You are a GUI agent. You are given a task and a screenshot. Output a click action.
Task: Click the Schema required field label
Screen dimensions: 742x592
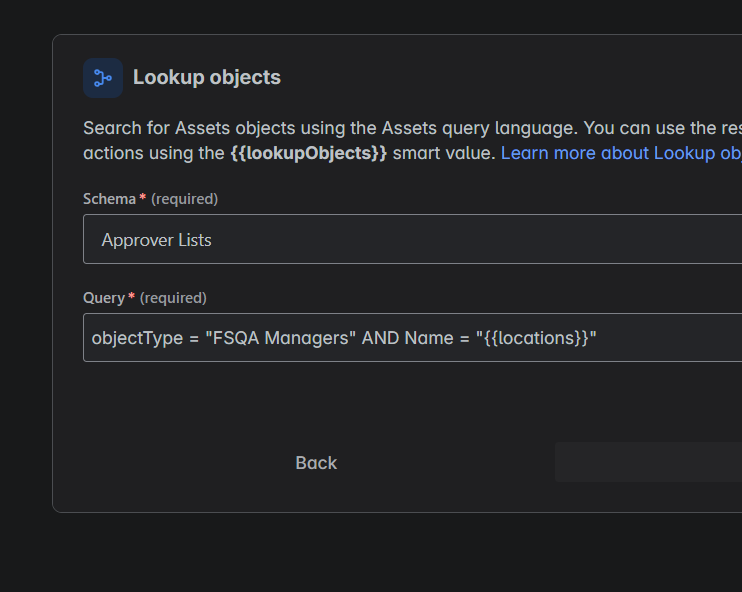[x=150, y=199]
